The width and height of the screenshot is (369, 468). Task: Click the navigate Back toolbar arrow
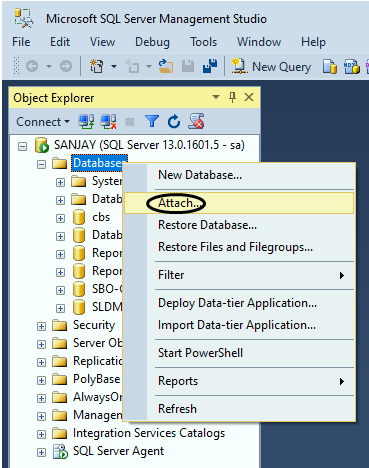pos(32,66)
